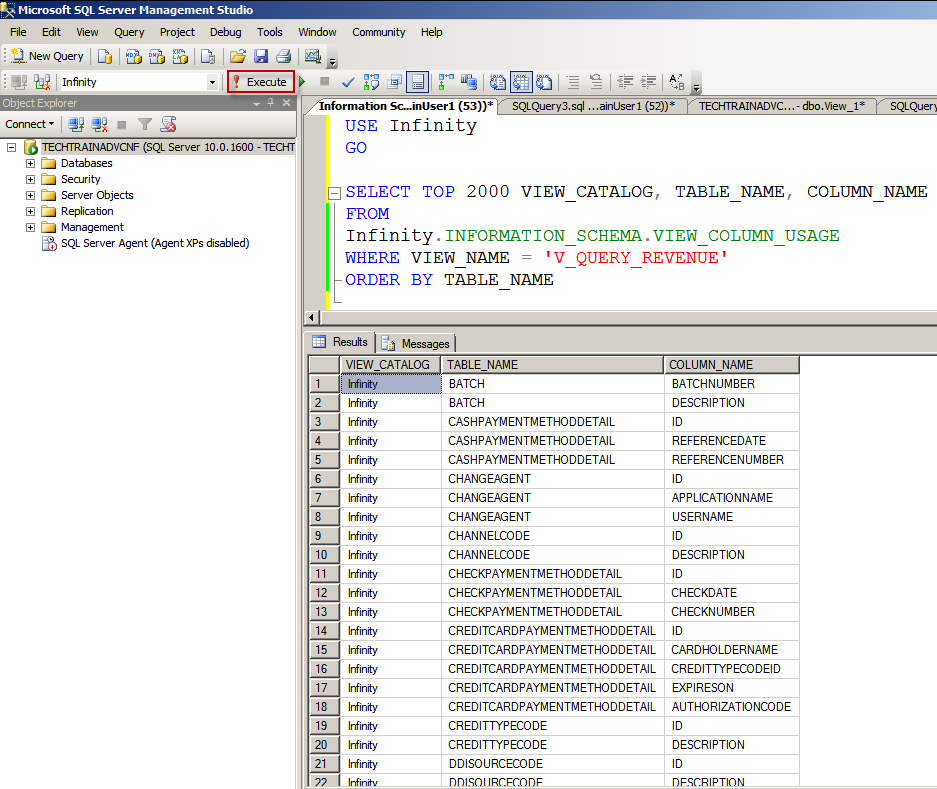Image resolution: width=937 pixels, height=789 pixels.
Task: Open Object Explorer window position arrow
Action: coord(256,103)
